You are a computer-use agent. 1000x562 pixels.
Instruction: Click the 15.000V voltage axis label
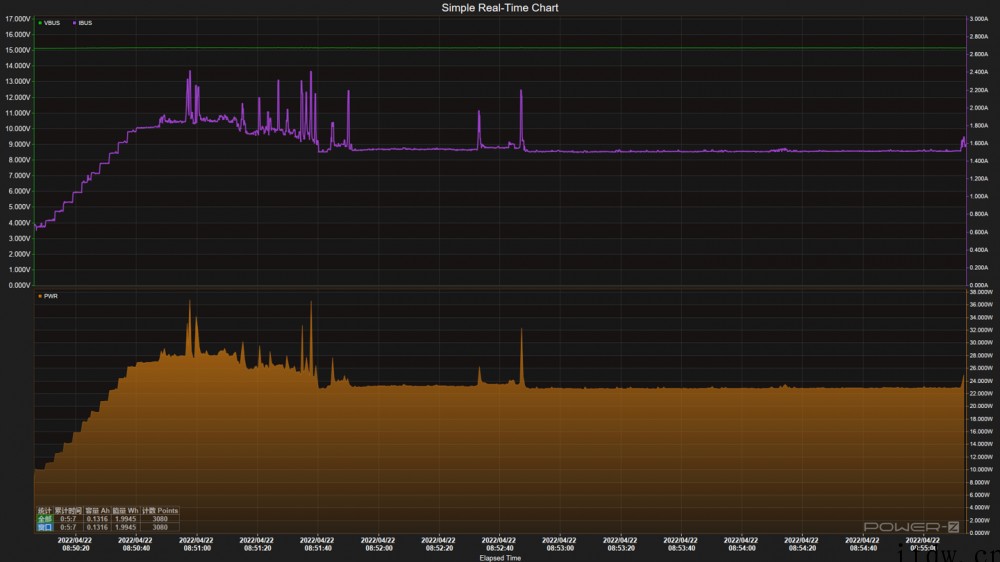click(18, 50)
